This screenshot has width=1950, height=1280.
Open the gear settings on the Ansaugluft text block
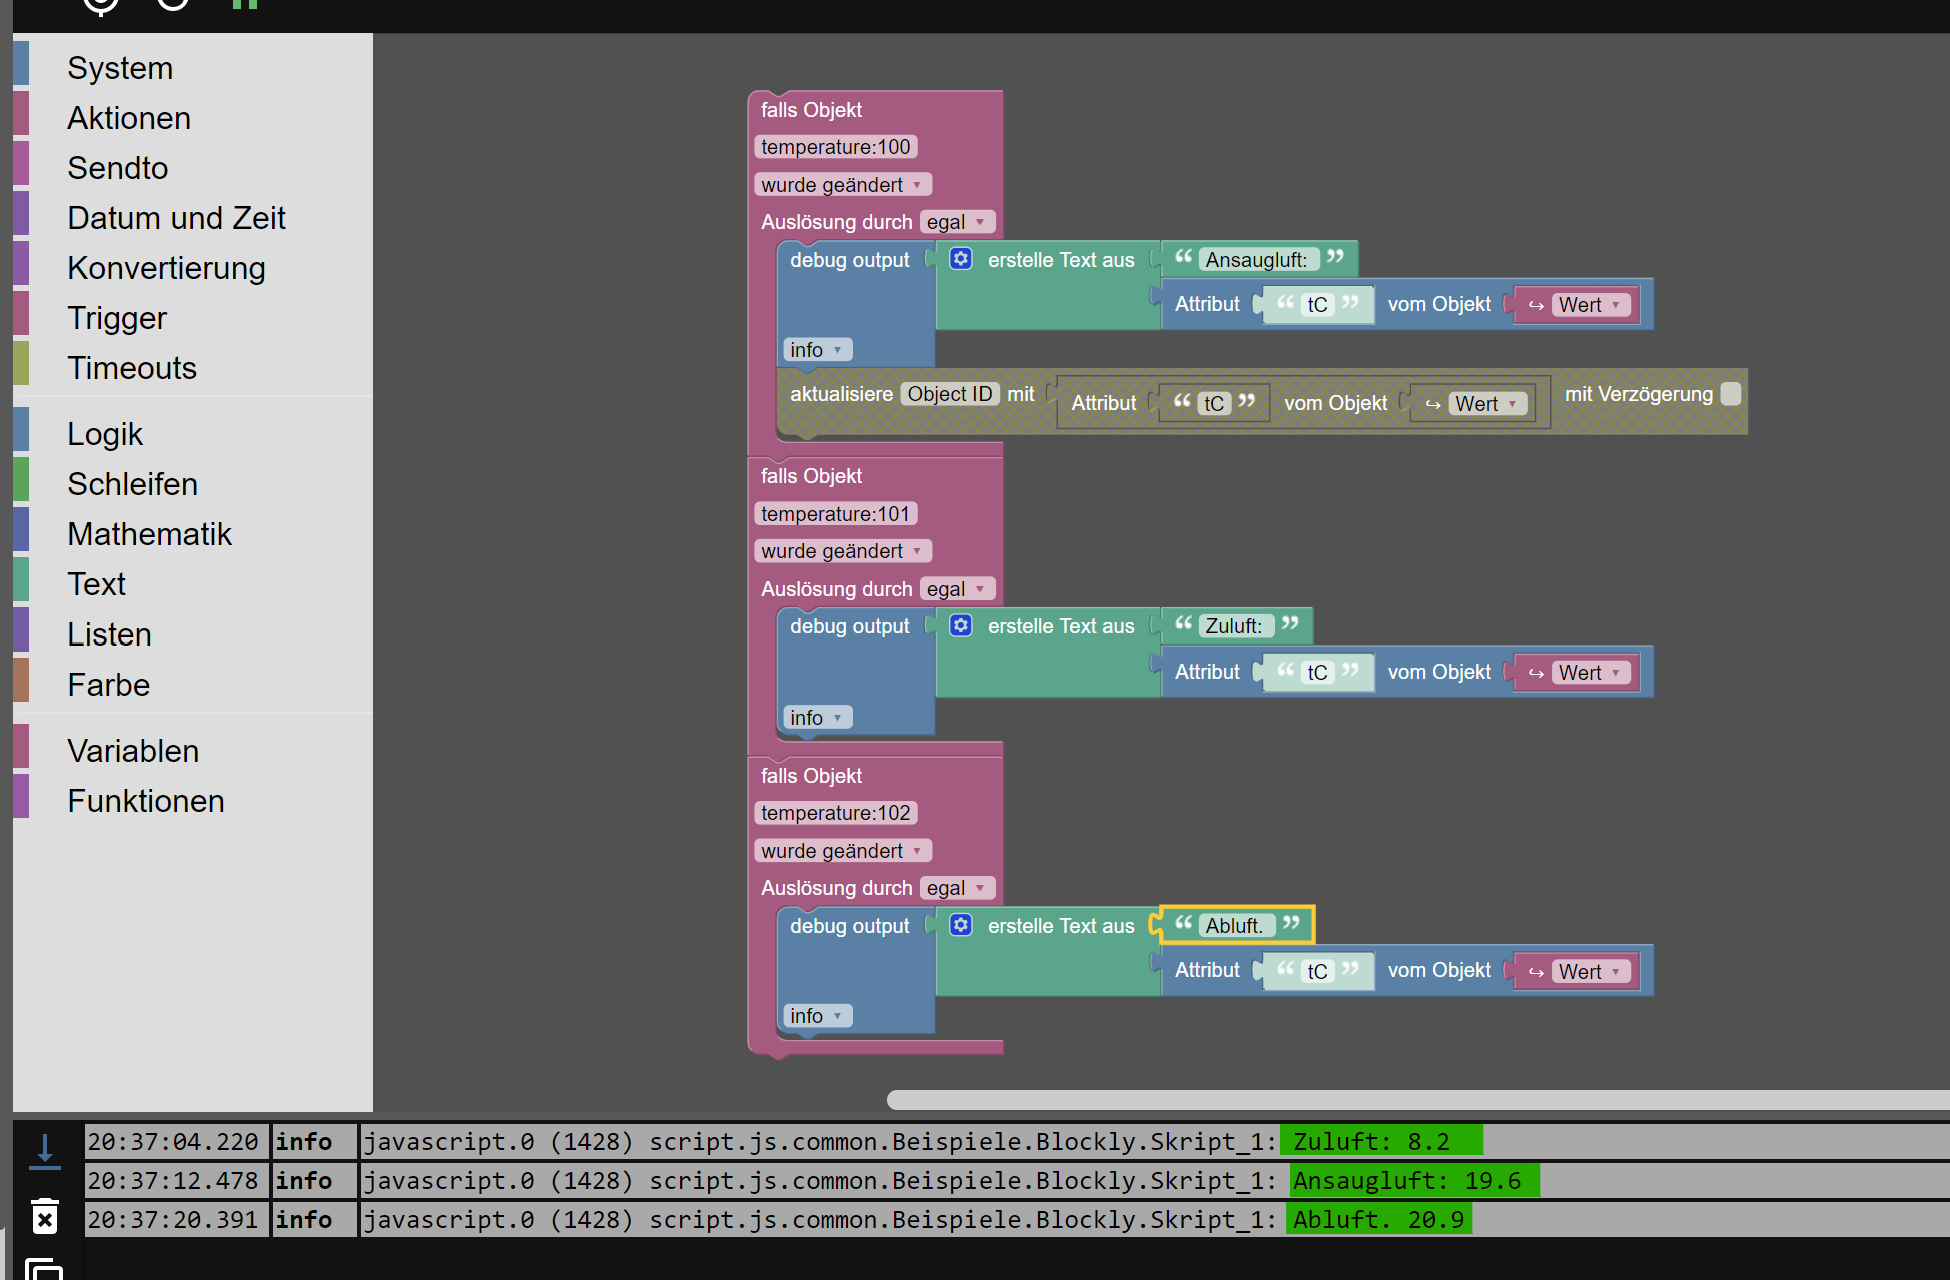point(961,259)
